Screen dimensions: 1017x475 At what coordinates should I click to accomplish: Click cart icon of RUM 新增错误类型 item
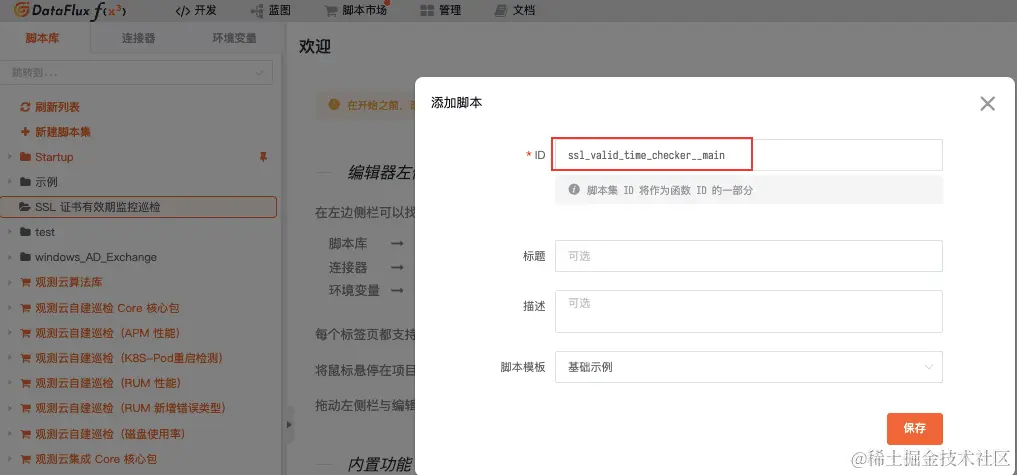(26, 409)
